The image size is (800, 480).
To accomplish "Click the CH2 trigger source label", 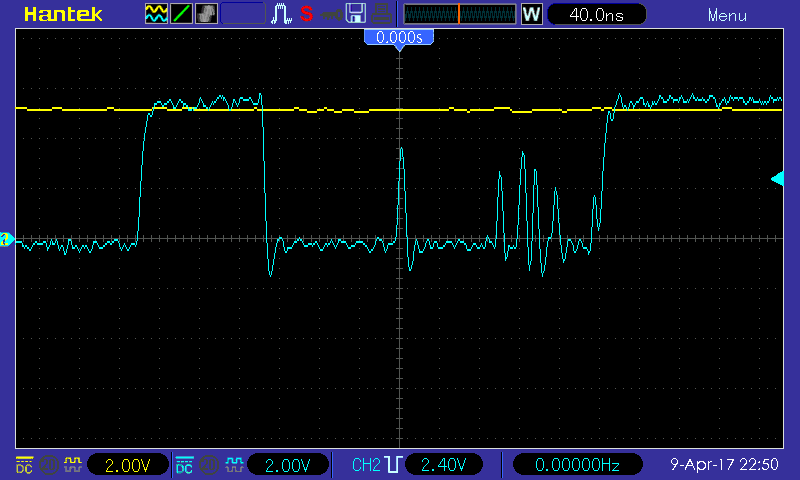I will (x=366, y=465).
